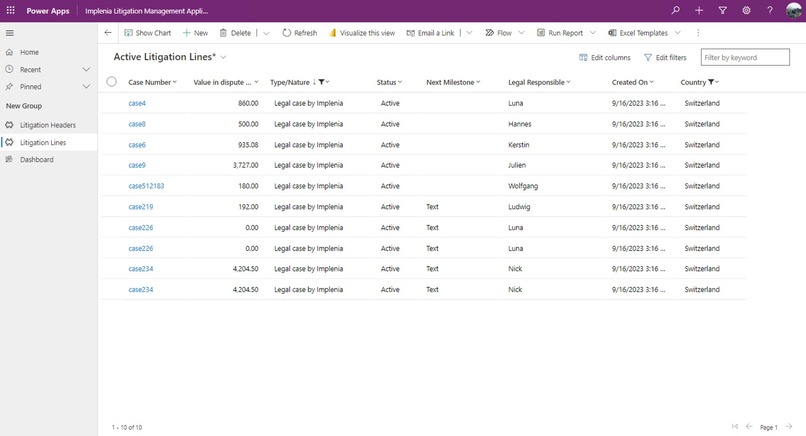Open Litigation Headers in sidebar
This screenshot has width=806, height=436.
click(48, 125)
